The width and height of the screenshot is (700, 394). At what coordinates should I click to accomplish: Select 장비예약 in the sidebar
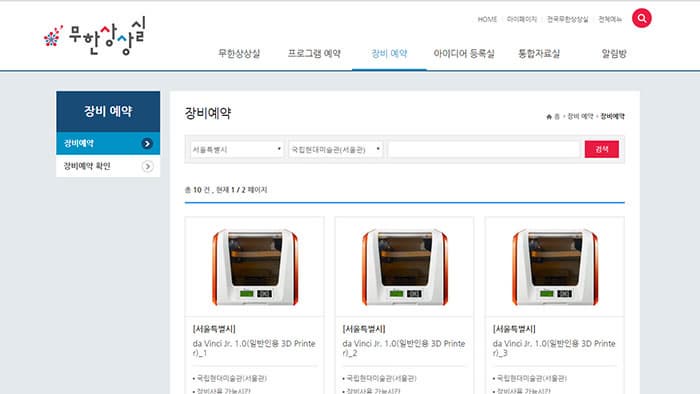click(108, 143)
